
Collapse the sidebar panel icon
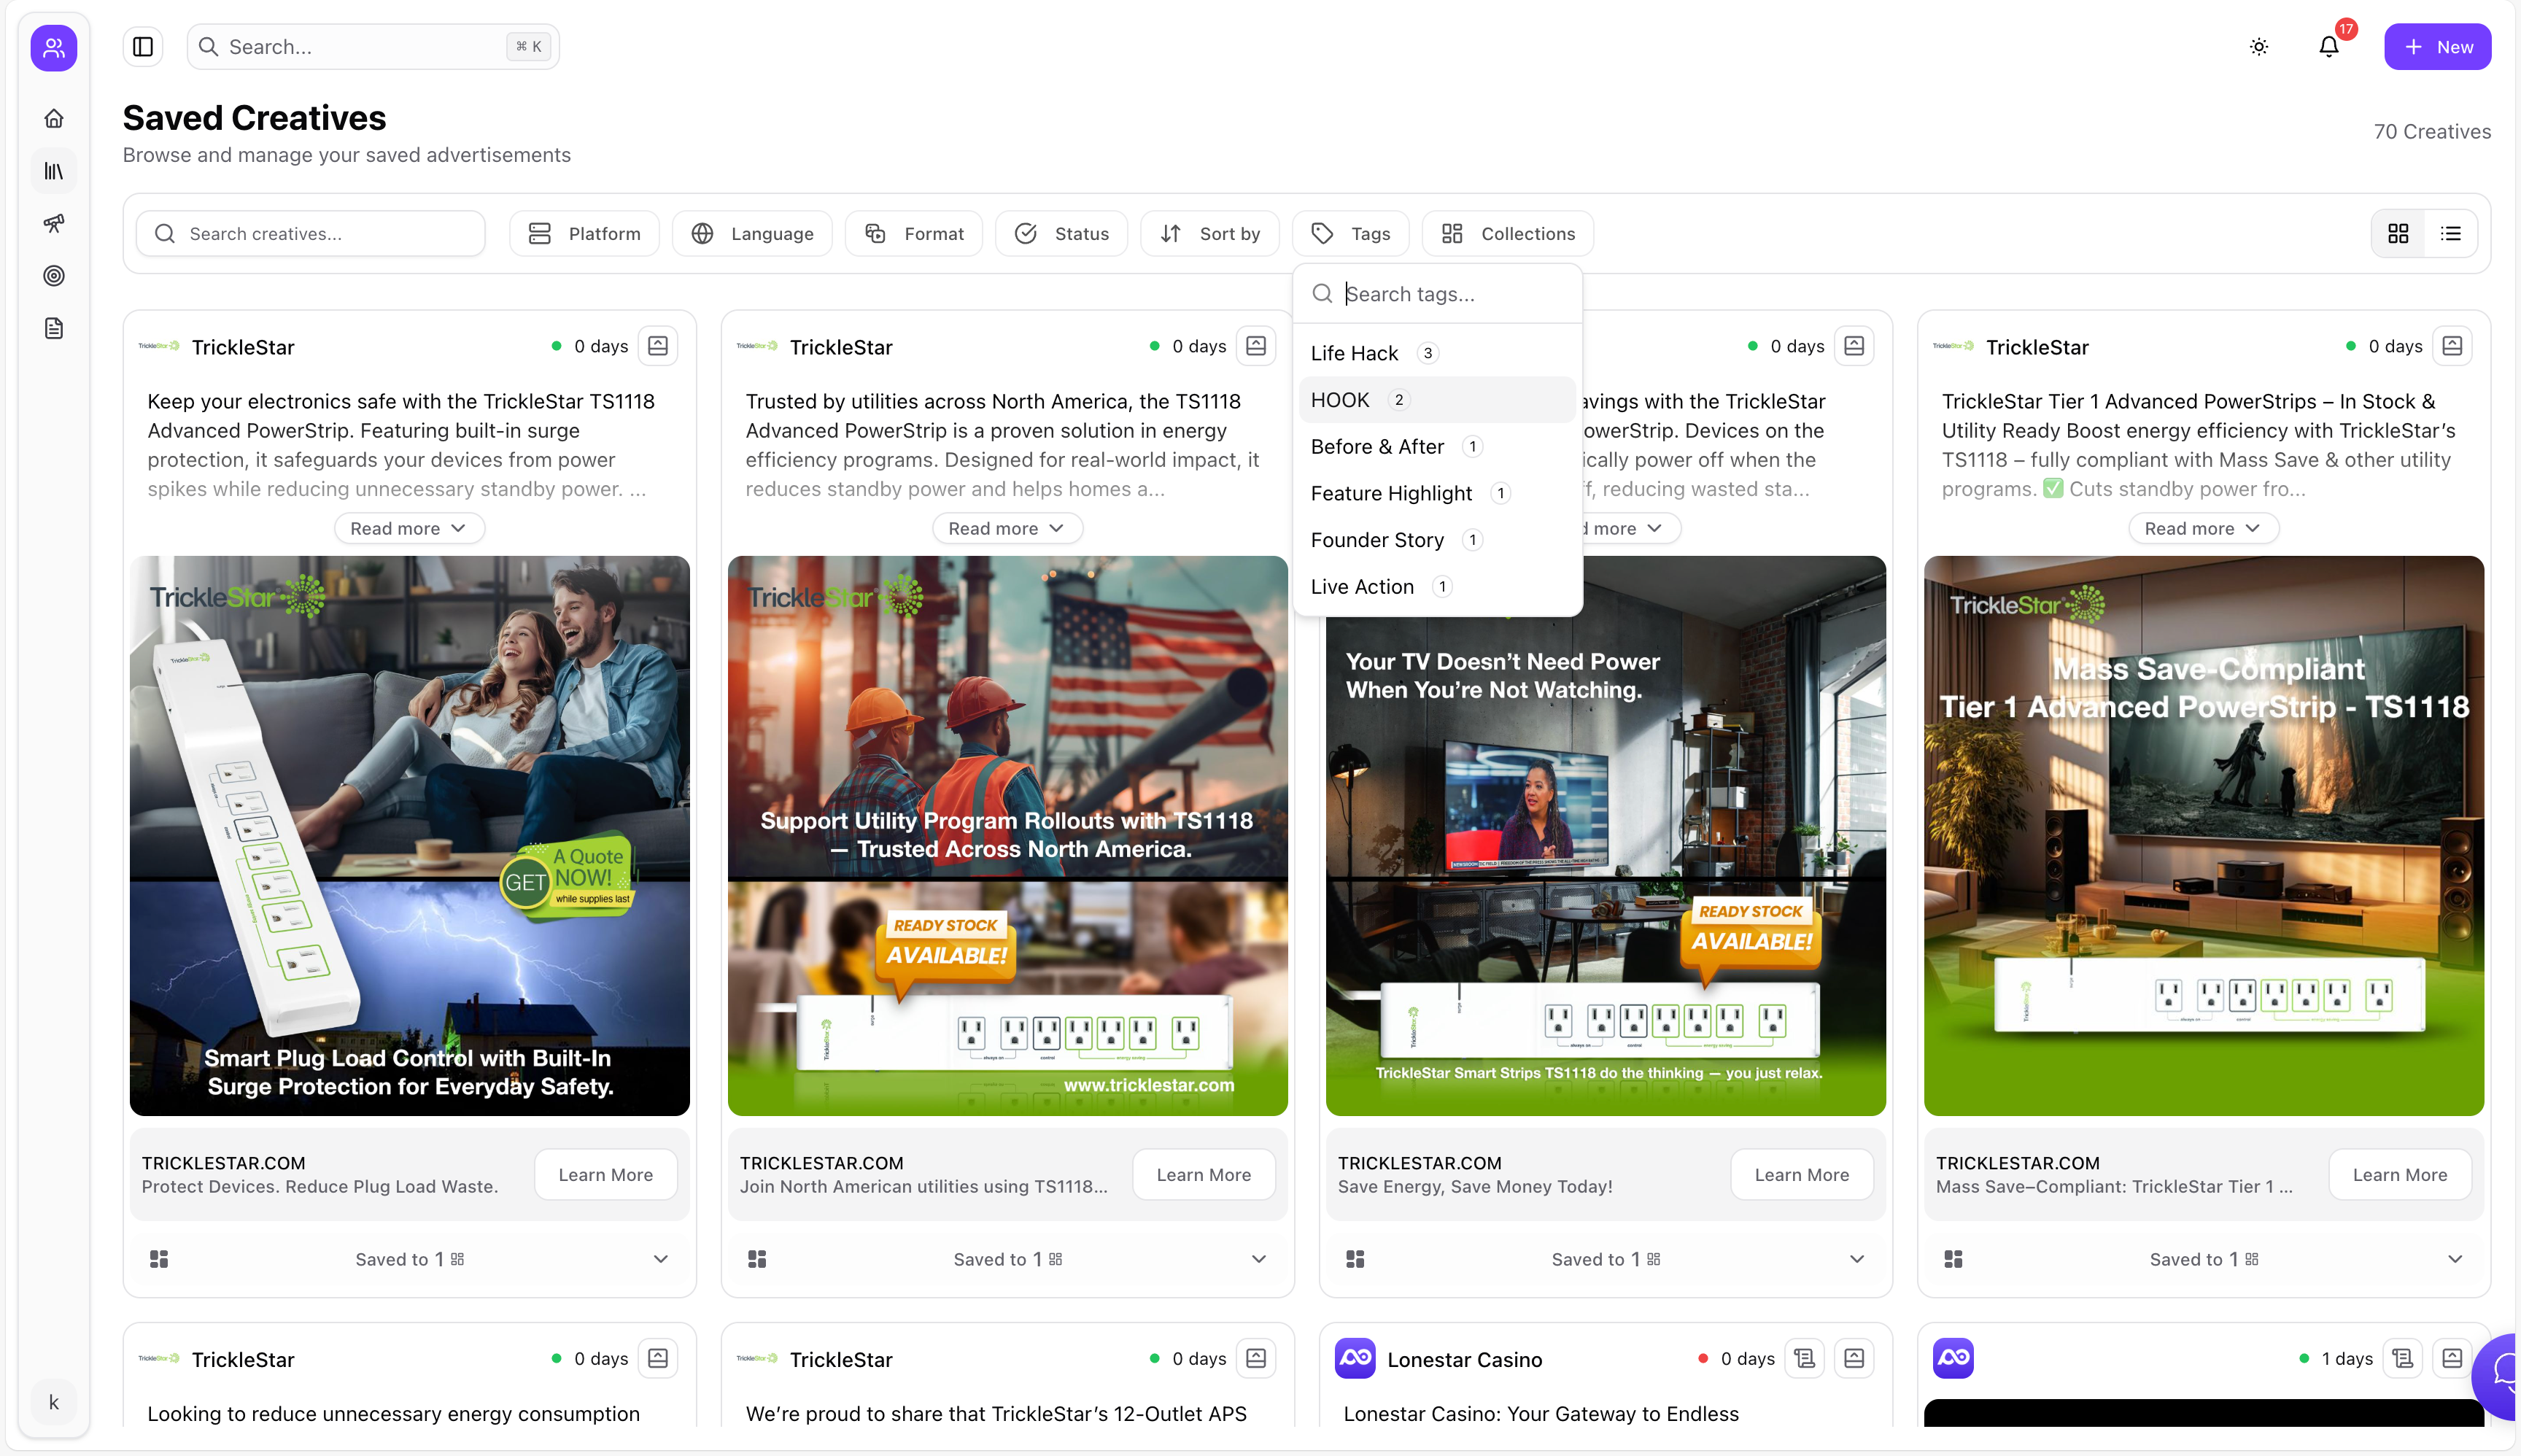click(143, 47)
